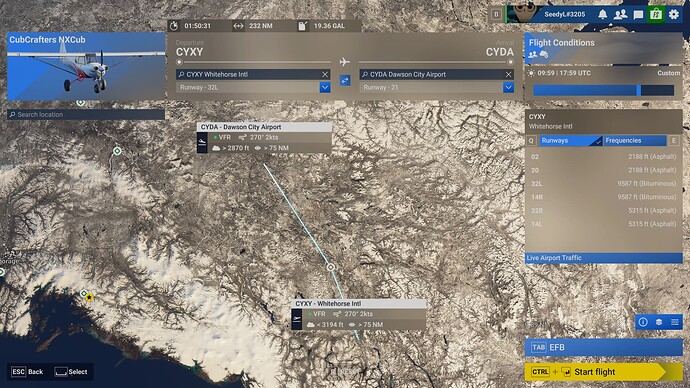
Task: Open the EFB
Action: (x=603, y=348)
